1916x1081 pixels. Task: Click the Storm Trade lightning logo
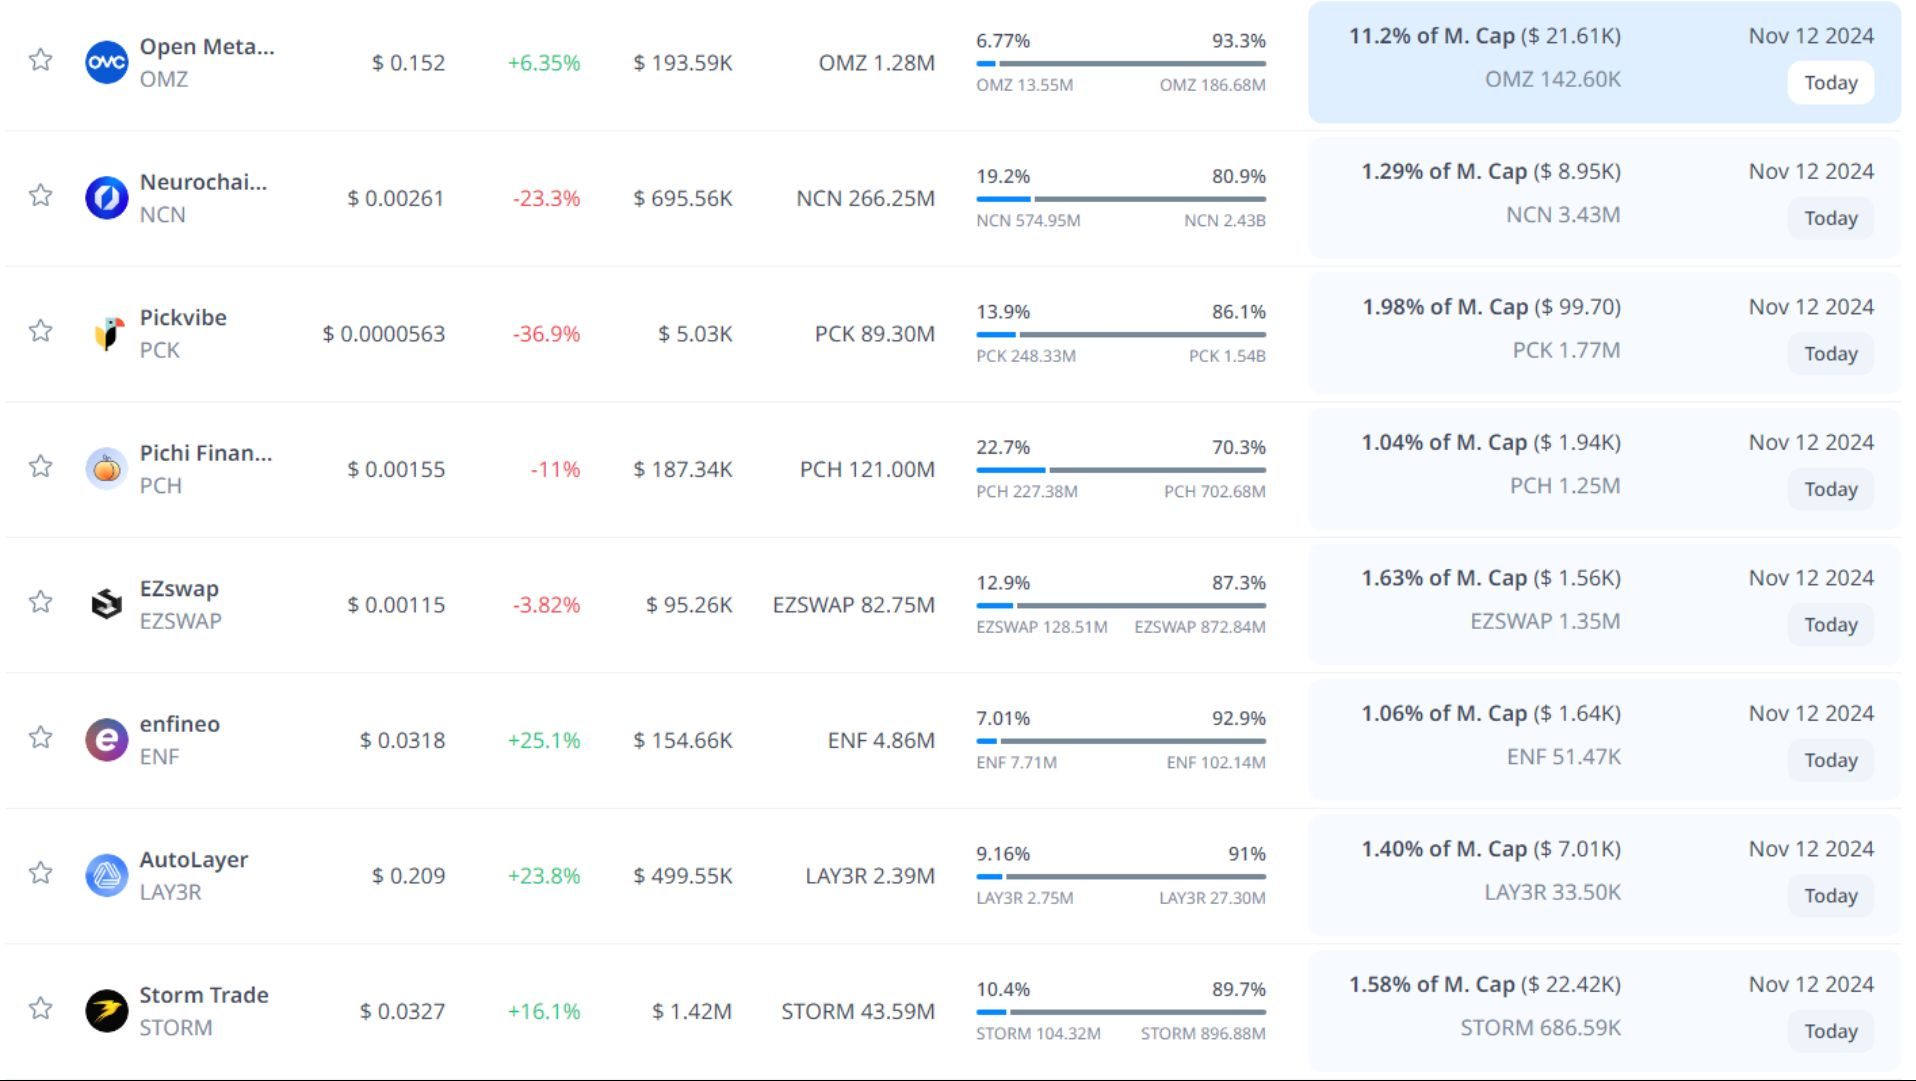coord(106,1011)
